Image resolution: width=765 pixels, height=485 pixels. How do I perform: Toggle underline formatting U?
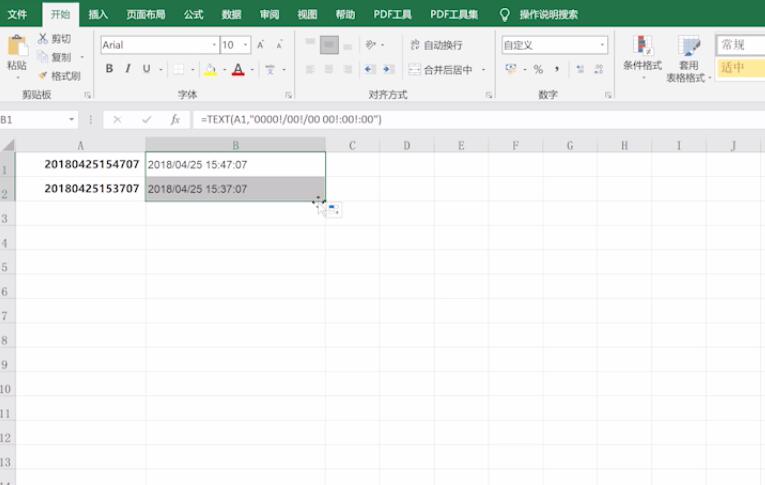(146, 69)
